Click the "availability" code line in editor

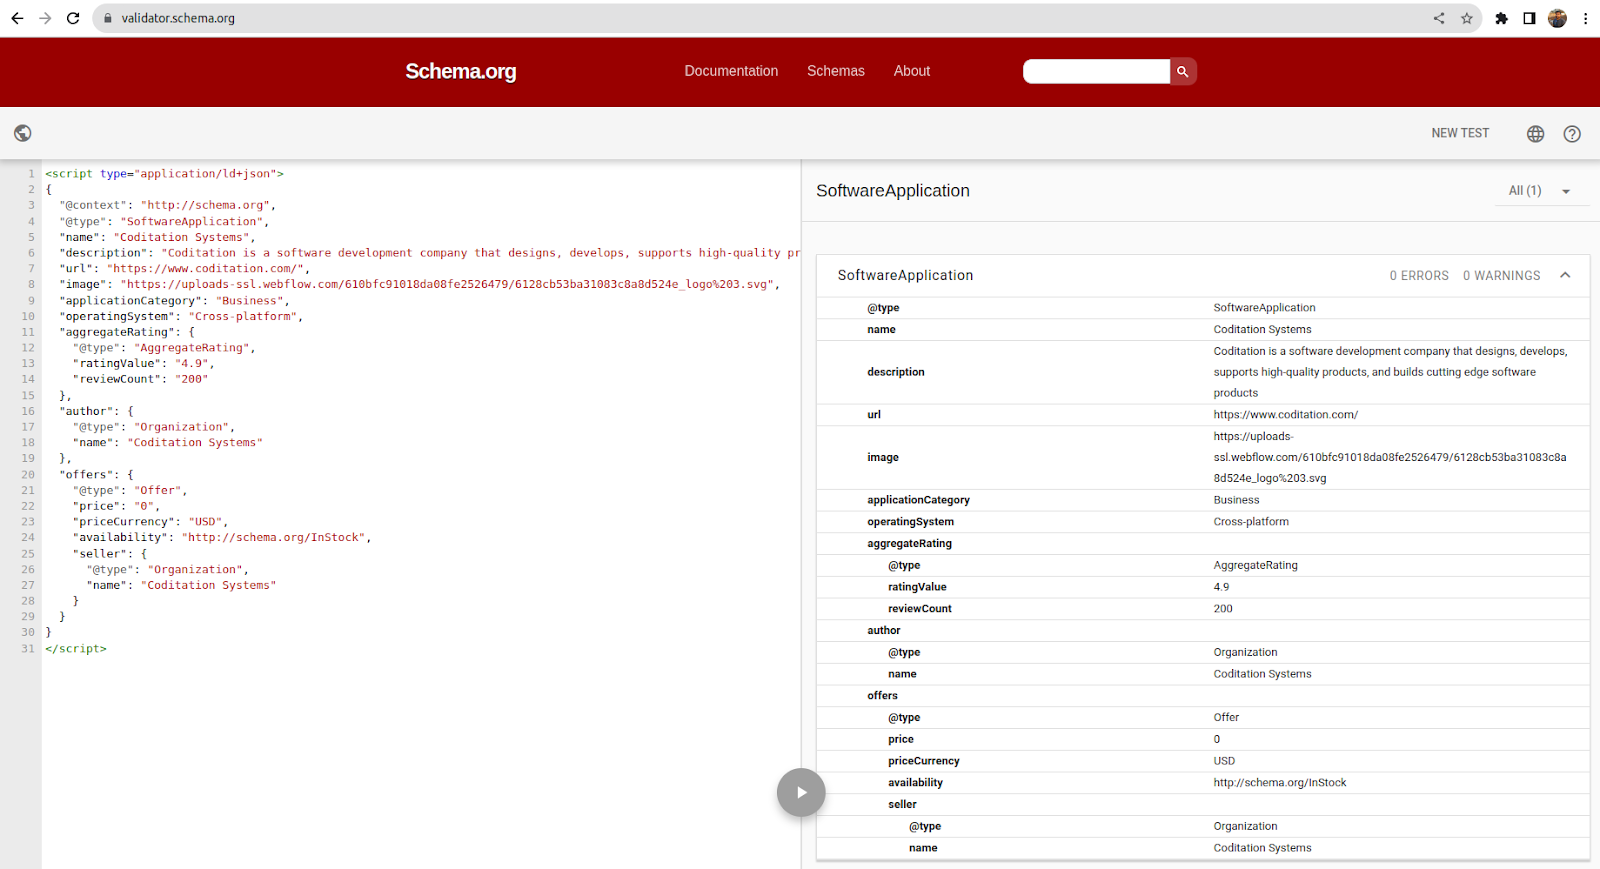click(x=222, y=538)
